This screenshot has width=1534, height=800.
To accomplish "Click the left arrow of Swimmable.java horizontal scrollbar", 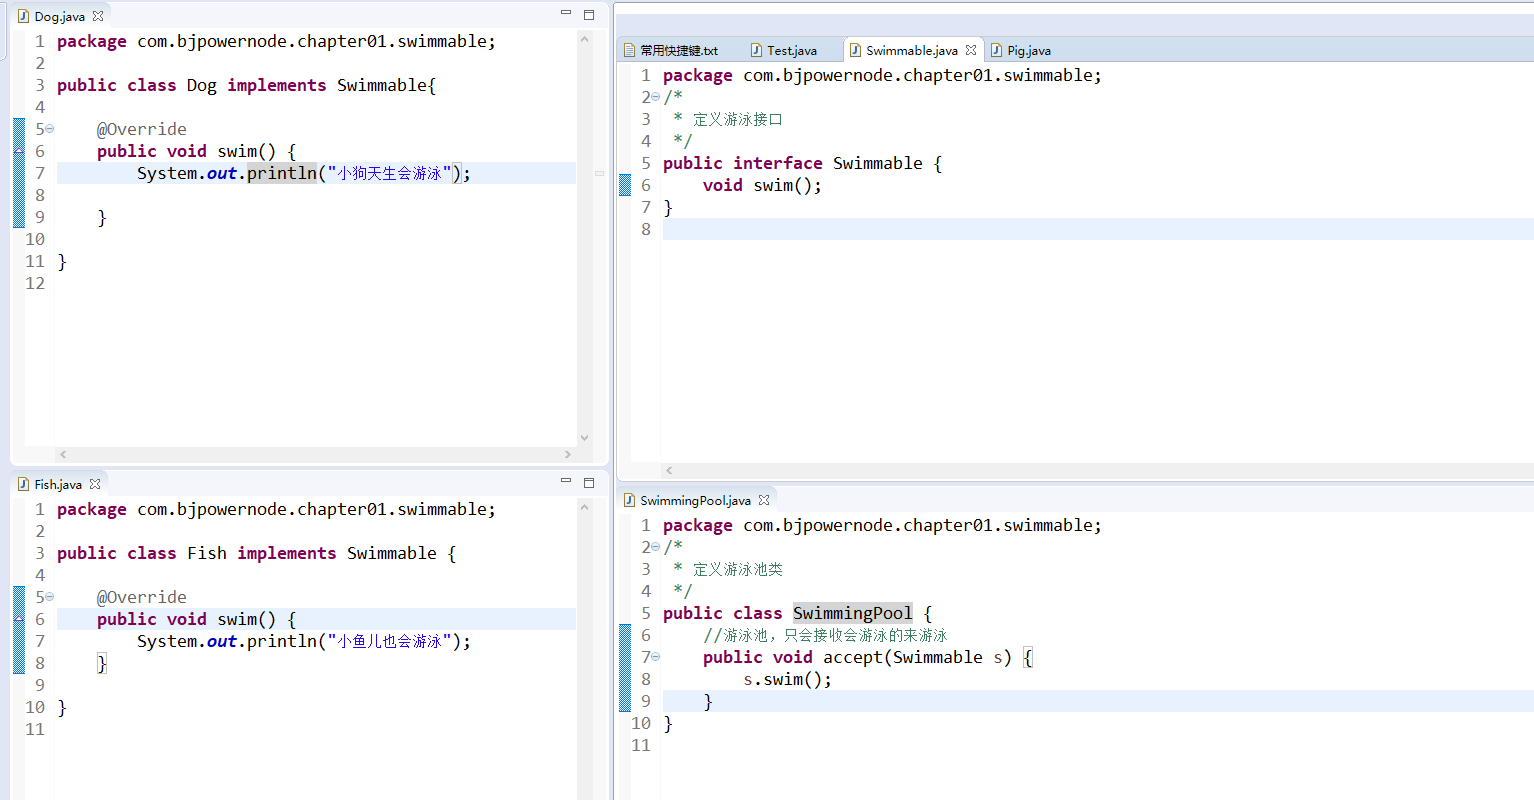I will point(669,470).
